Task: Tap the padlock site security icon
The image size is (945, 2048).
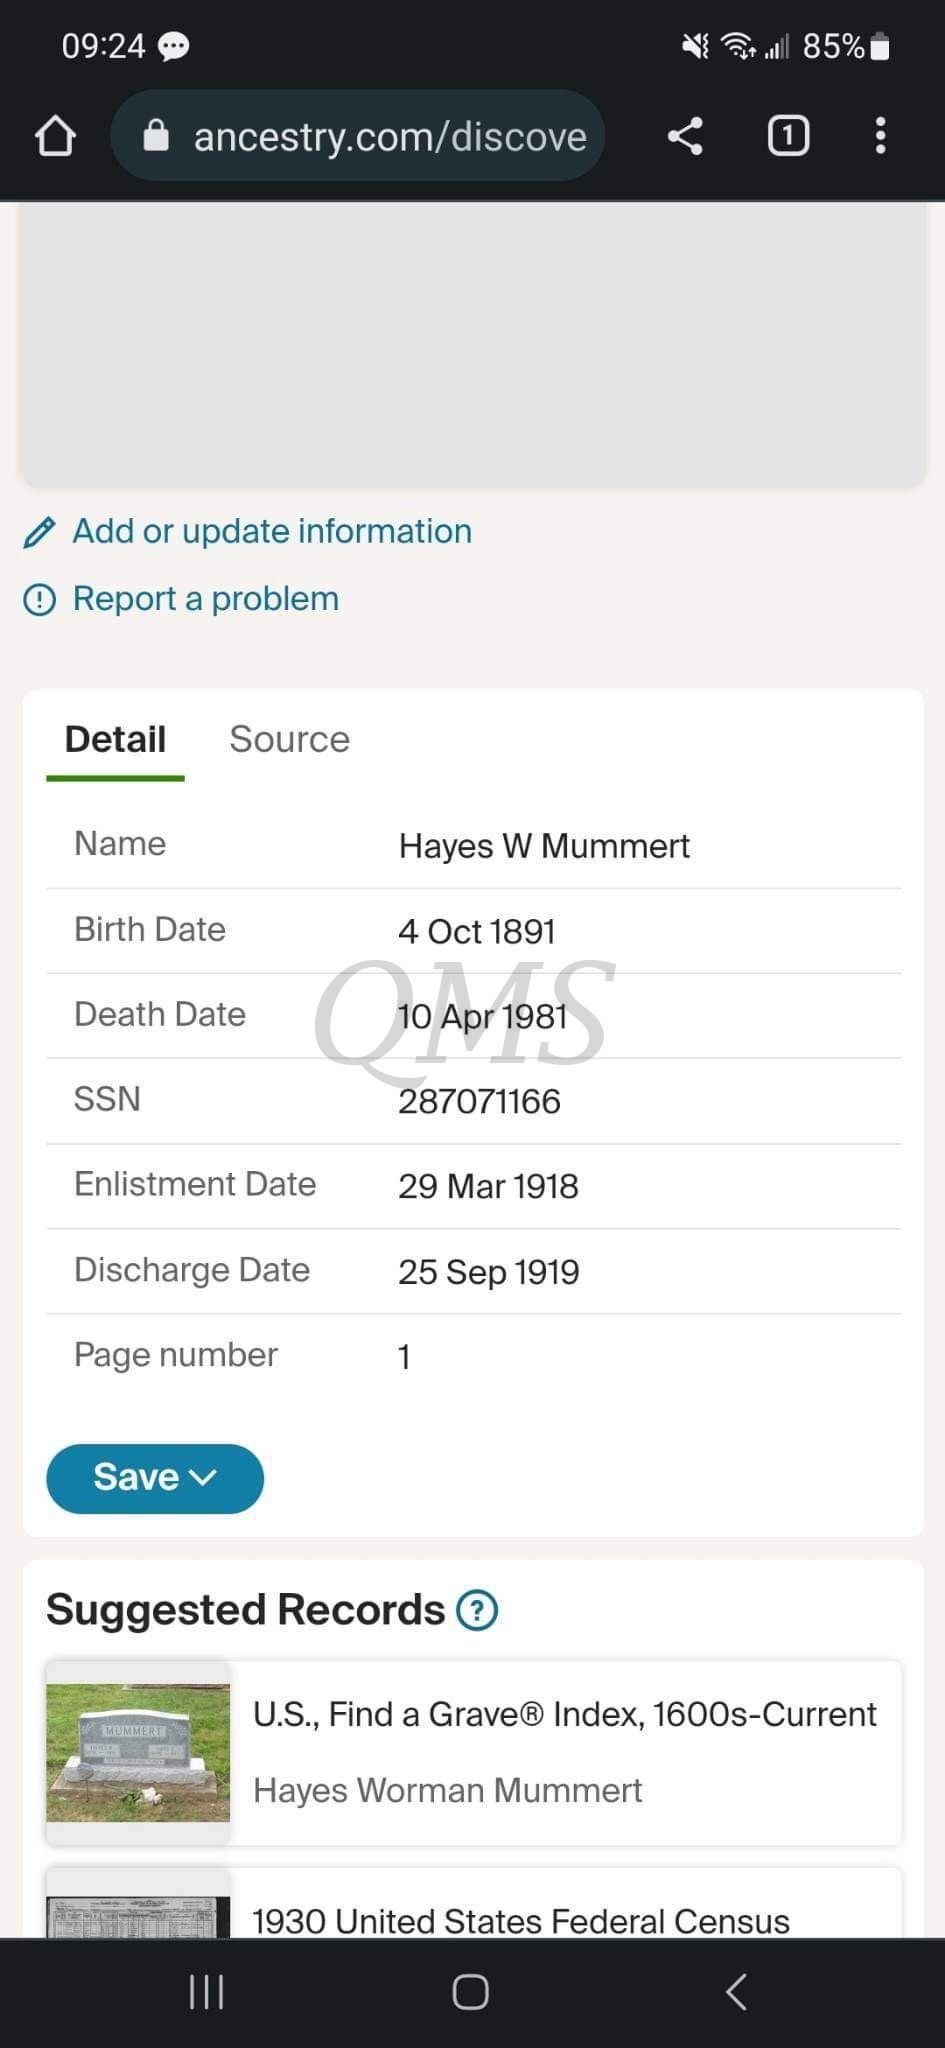Action: coord(156,135)
